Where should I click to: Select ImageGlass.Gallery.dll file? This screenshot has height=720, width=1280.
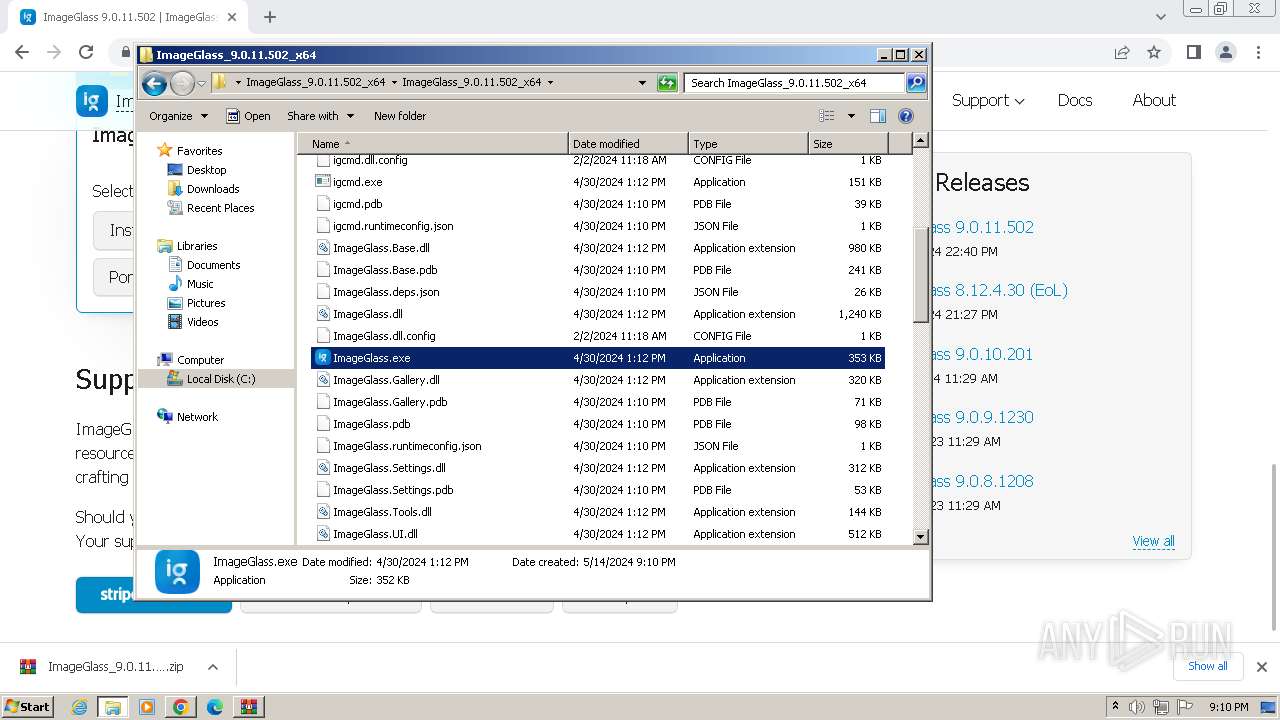pyautogui.click(x=598, y=380)
